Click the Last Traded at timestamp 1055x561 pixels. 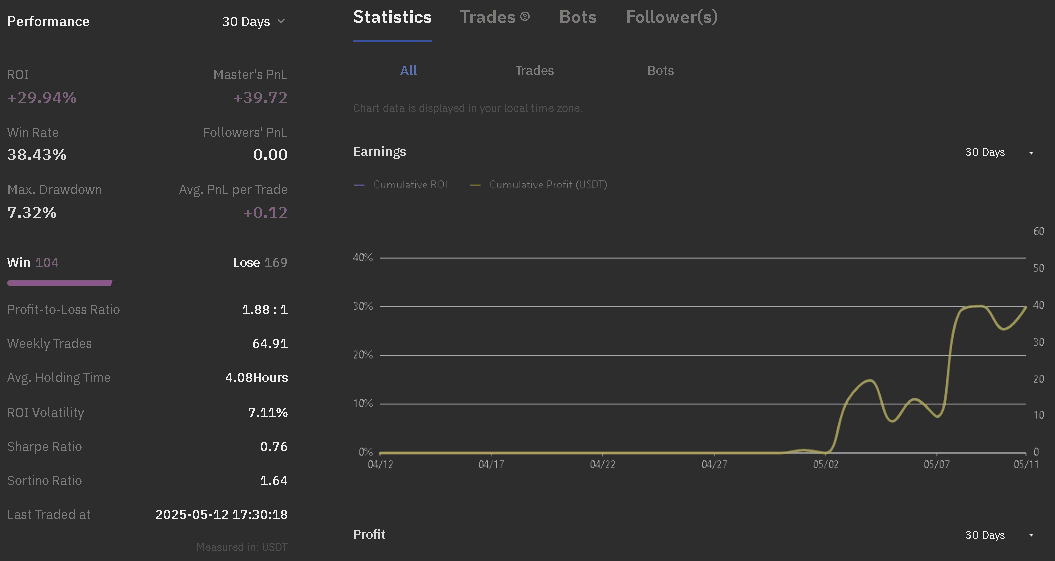(x=221, y=515)
